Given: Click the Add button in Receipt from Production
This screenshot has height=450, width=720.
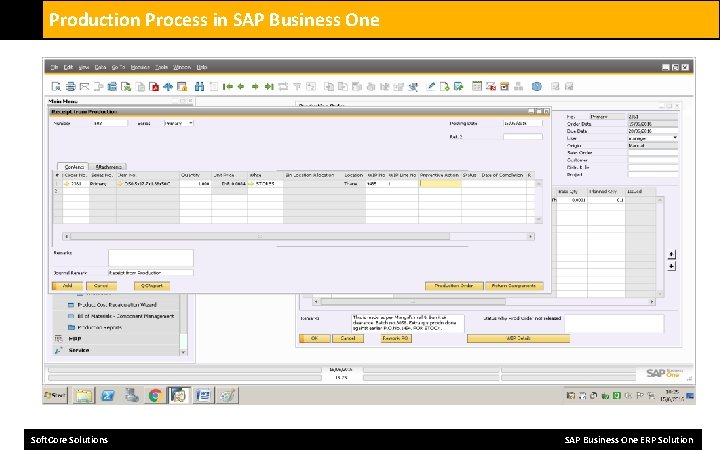Looking at the screenshot, I should [x=68, y=286].
